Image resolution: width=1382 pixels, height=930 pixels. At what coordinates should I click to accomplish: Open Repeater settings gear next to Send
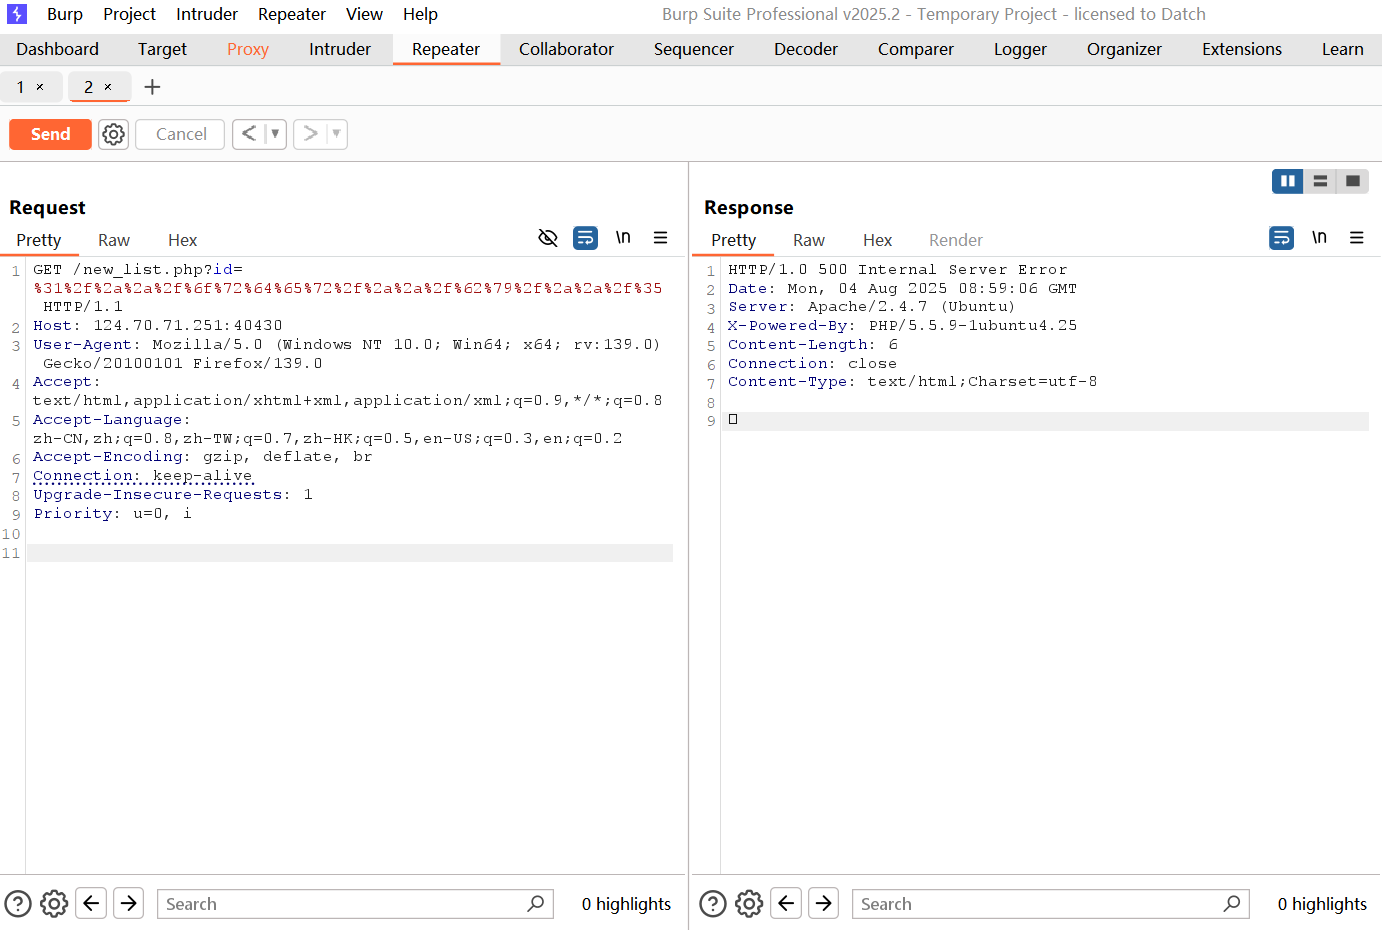pyautogui.click(x=114, y=134)
